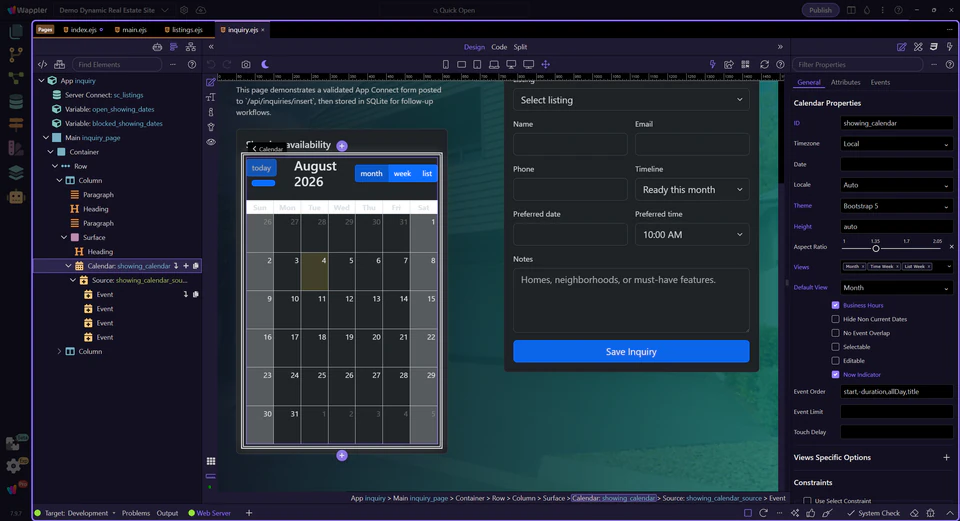This screenshot has height=521, width=960.
Task: Open the Timezone Local dropdown
Action: click(896, 144)
